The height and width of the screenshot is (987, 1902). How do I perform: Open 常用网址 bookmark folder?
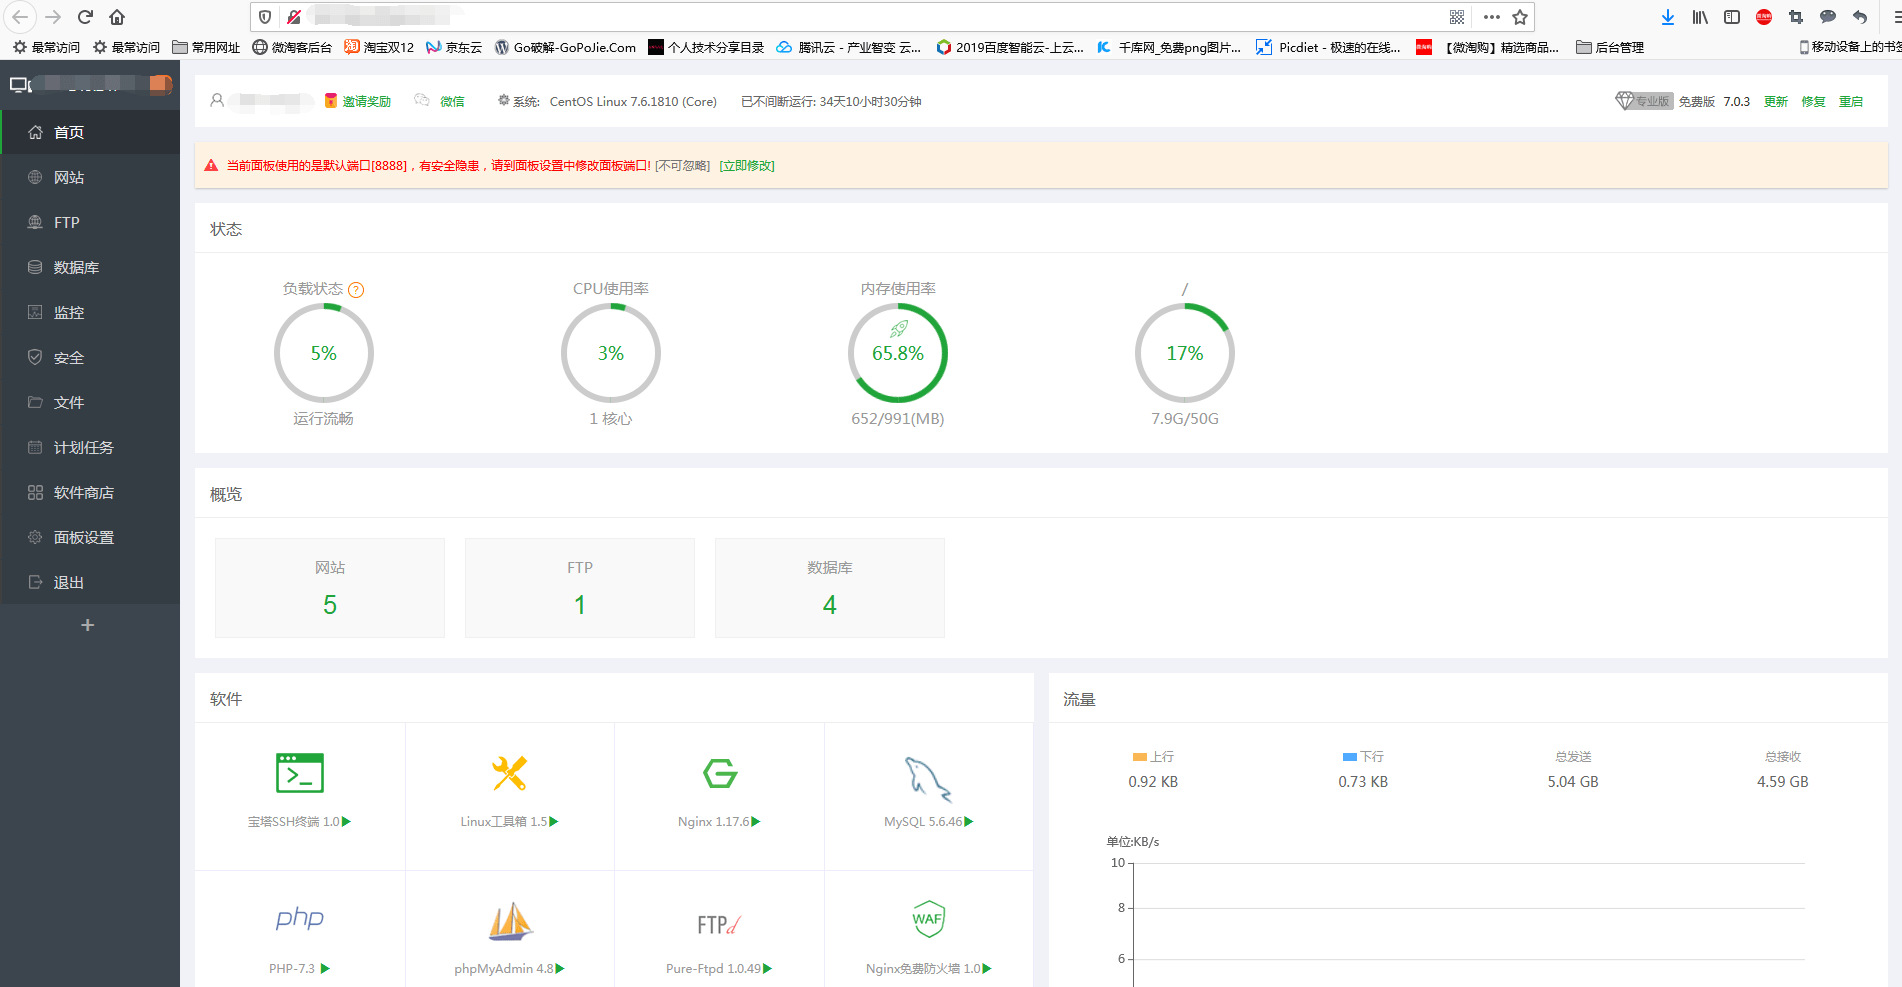pos(206,47)
